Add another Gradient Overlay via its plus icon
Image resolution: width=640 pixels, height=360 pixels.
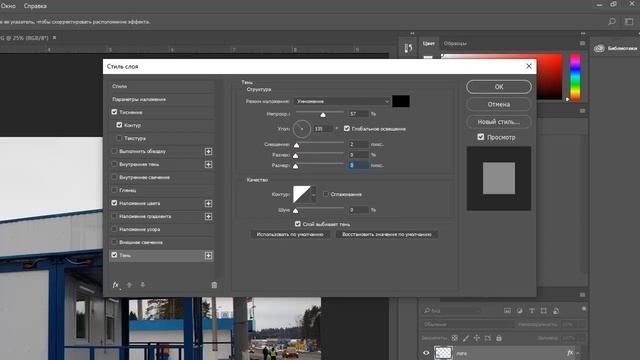208,216
